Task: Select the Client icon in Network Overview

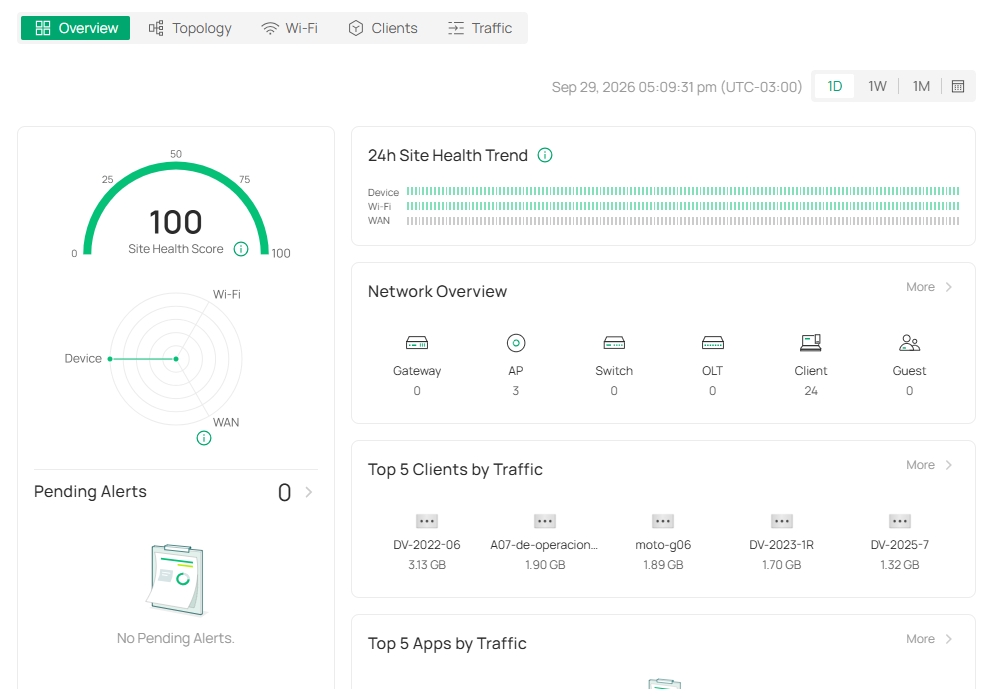Action: click(811, 343)
